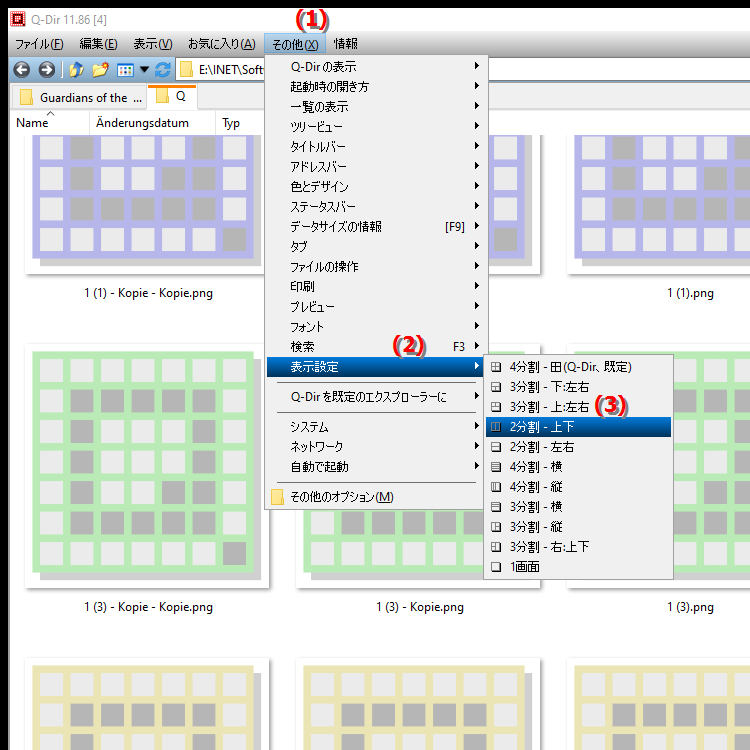
Task: Open the 情報 menu
Action: [345, 44]
